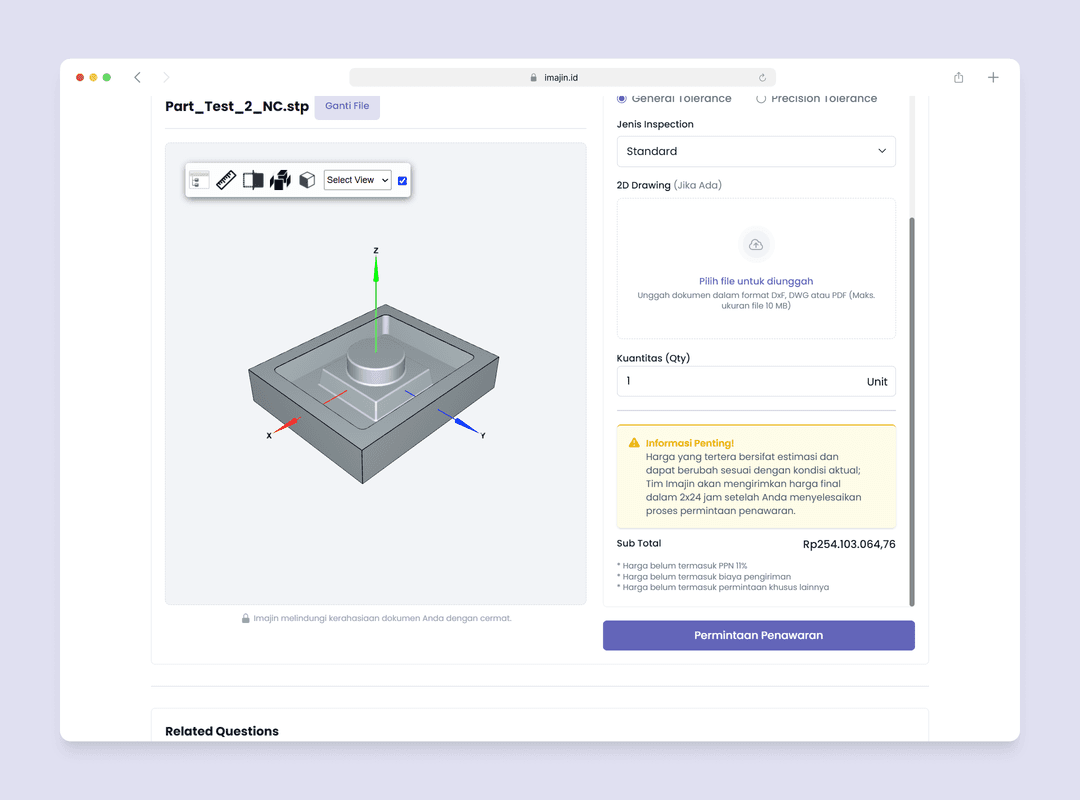Reload the page in address bar
Image resolution: width=1080 pixels, height=800 pixels.
[762, 78]
